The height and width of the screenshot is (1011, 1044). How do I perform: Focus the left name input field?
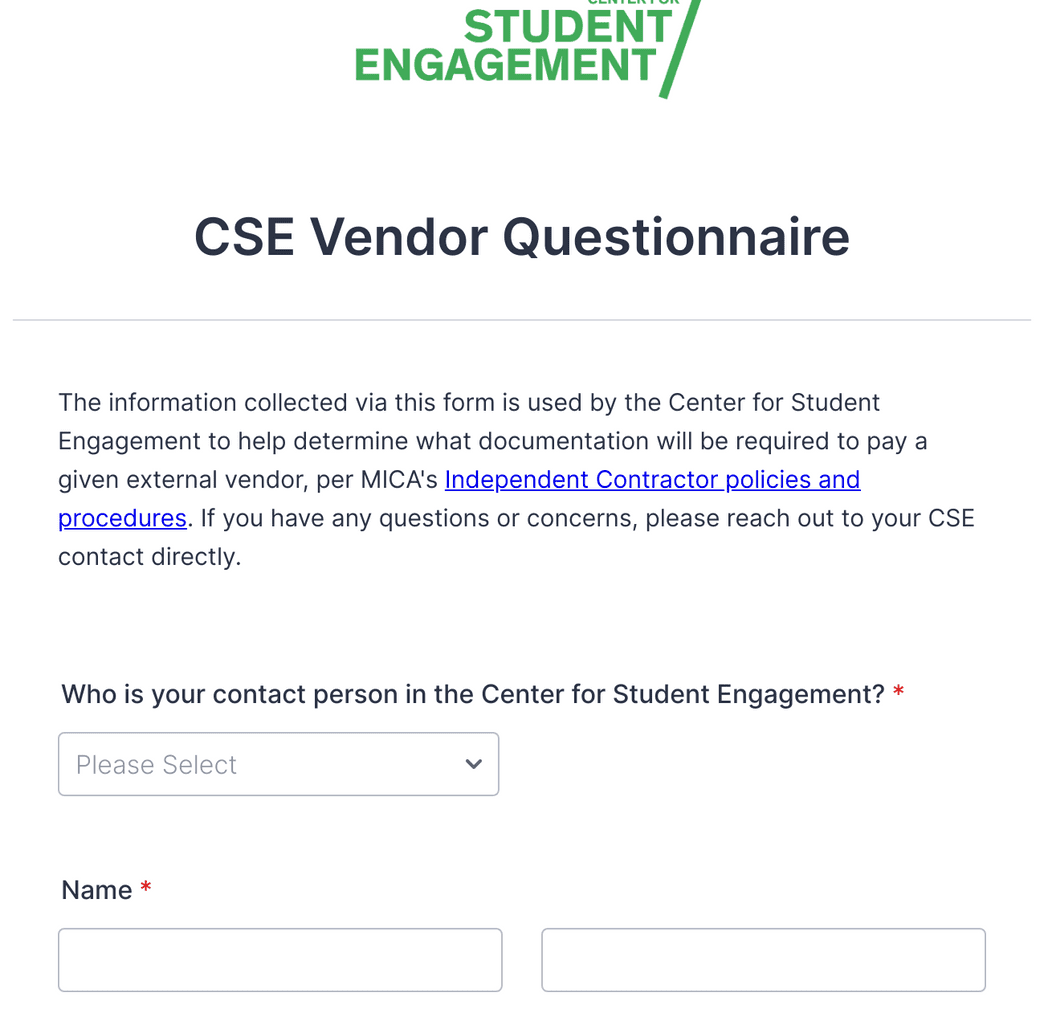[279, 959]
